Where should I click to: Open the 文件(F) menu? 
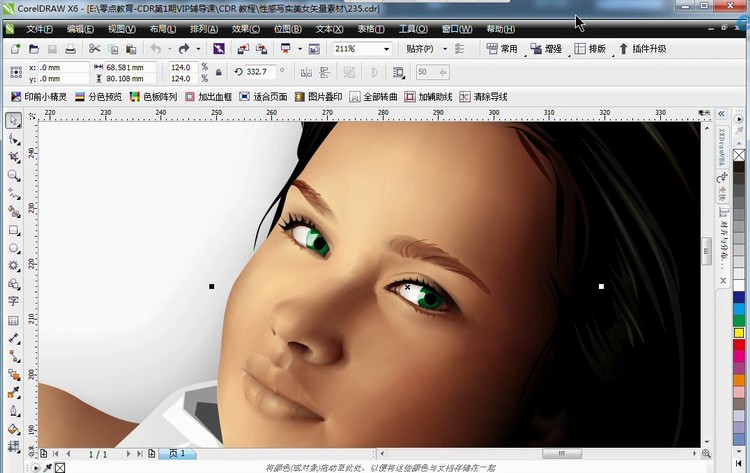40,29
